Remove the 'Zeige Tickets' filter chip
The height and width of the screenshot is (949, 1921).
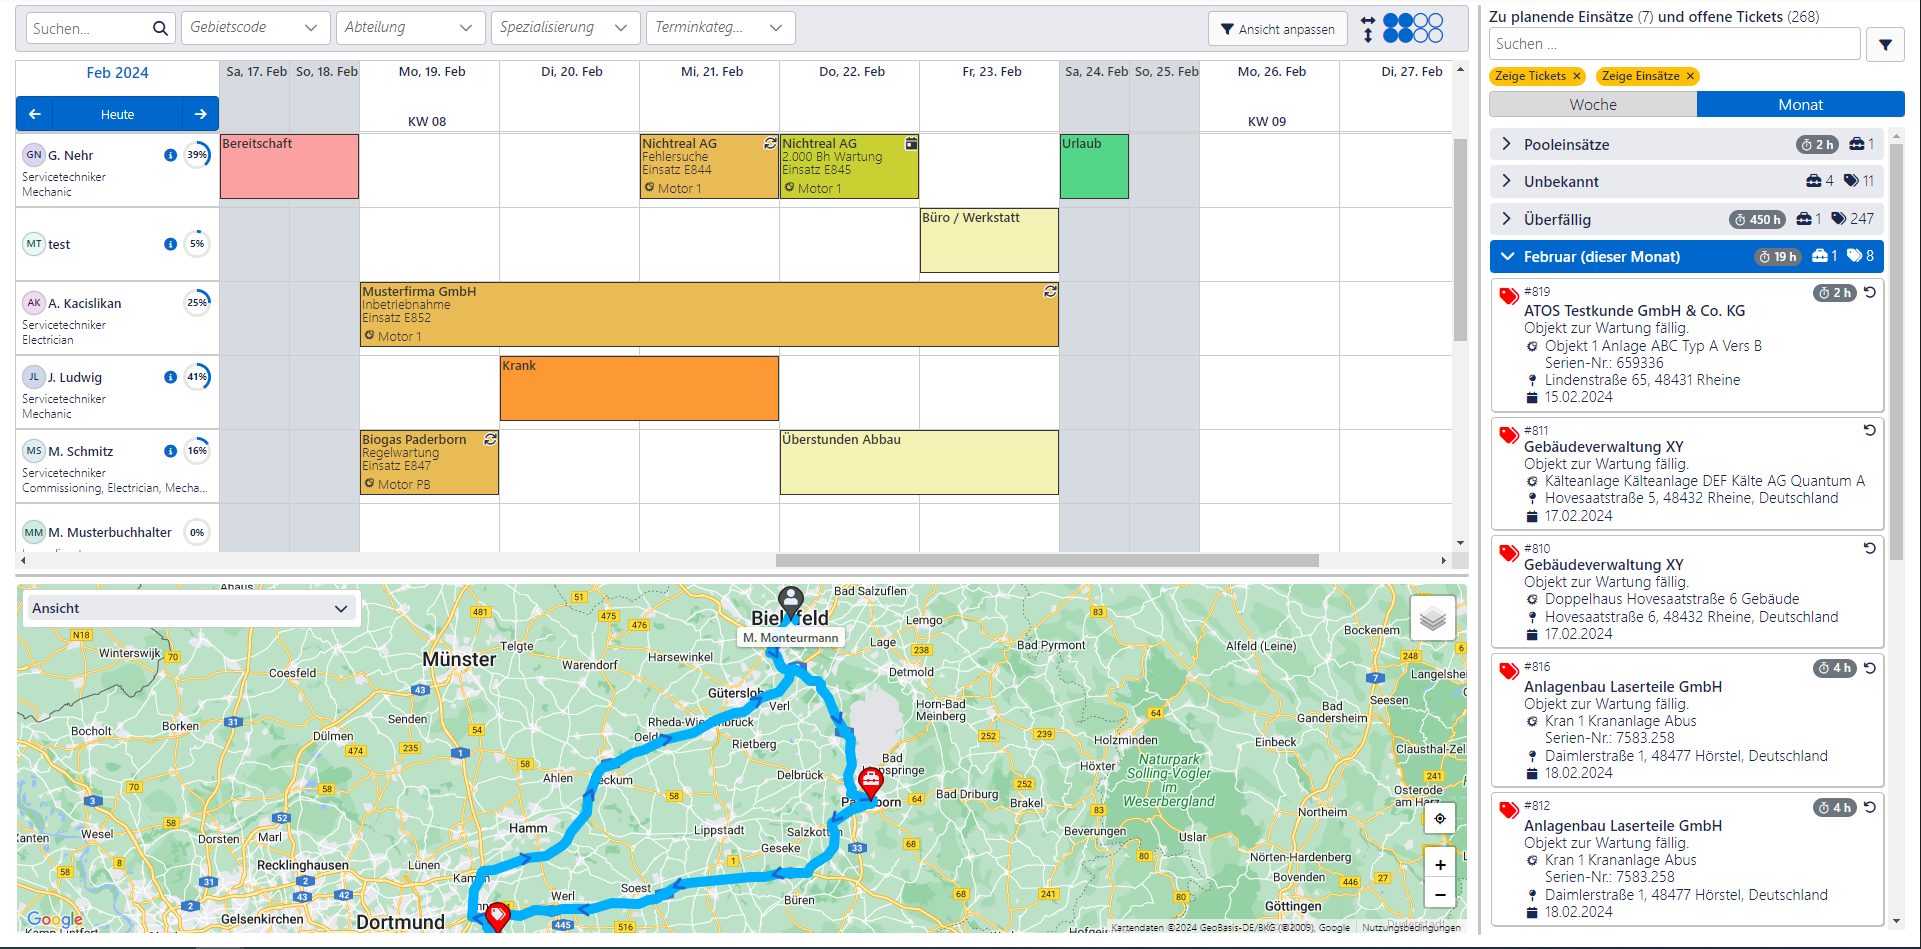pyautogui.click(x=1577, y=76)
